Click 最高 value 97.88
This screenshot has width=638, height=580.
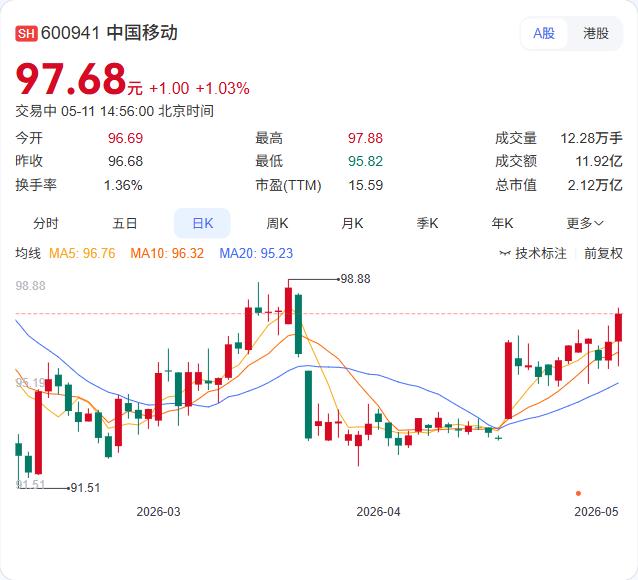tap(365, 138)
